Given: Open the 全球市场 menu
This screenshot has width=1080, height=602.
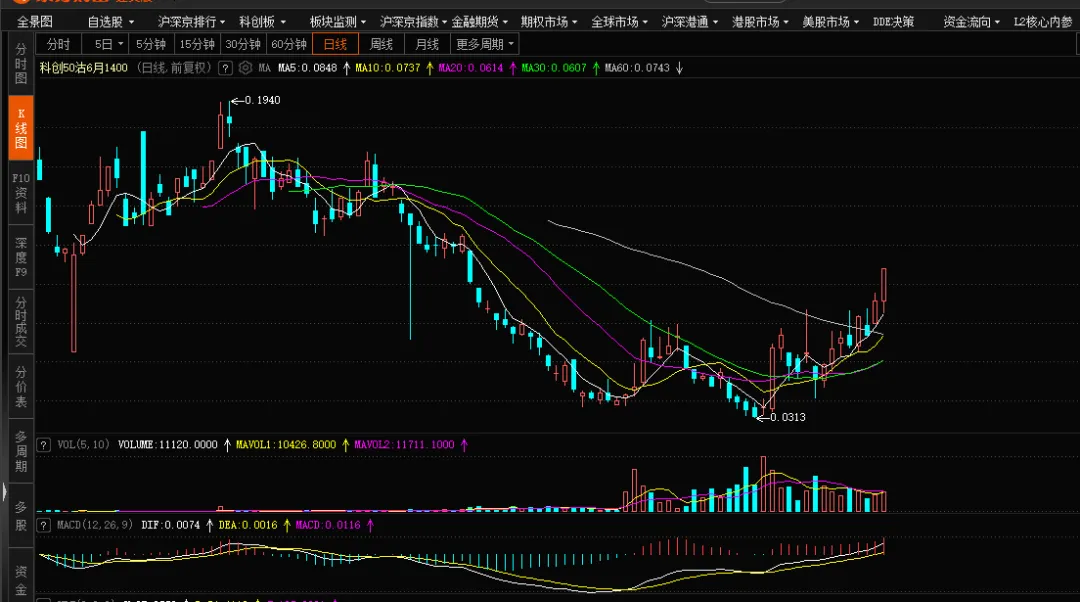Looking at the screenshot, I should (619, 22).
